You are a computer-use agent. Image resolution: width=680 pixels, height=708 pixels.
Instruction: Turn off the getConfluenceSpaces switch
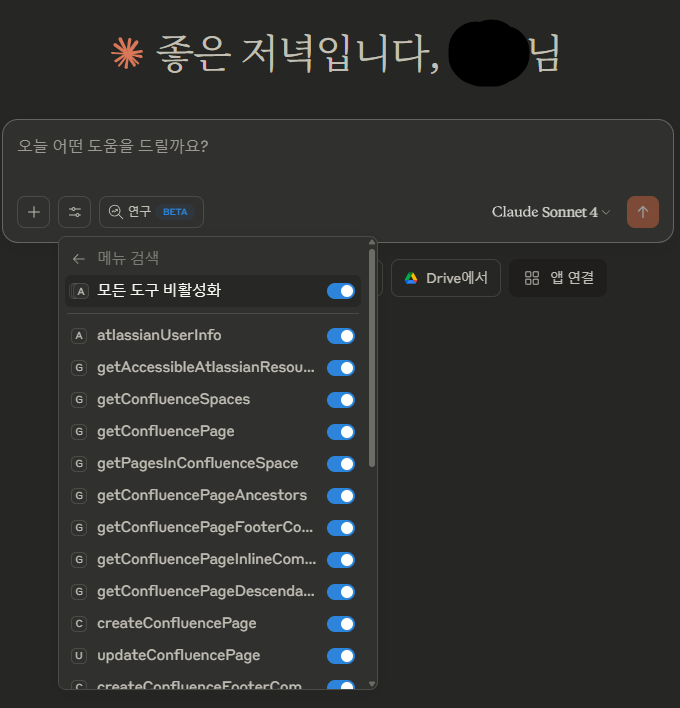coord(341,400)
